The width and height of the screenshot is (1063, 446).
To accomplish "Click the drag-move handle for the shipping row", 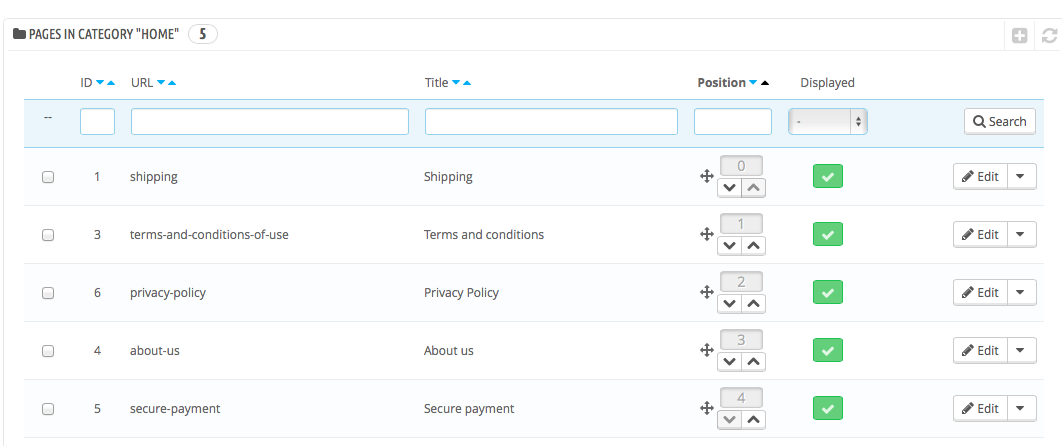I will click(705, 177).
